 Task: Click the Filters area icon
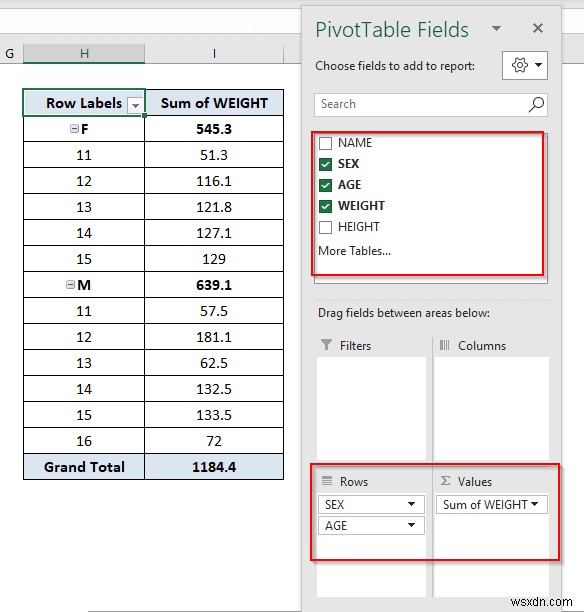pos(326,345)
